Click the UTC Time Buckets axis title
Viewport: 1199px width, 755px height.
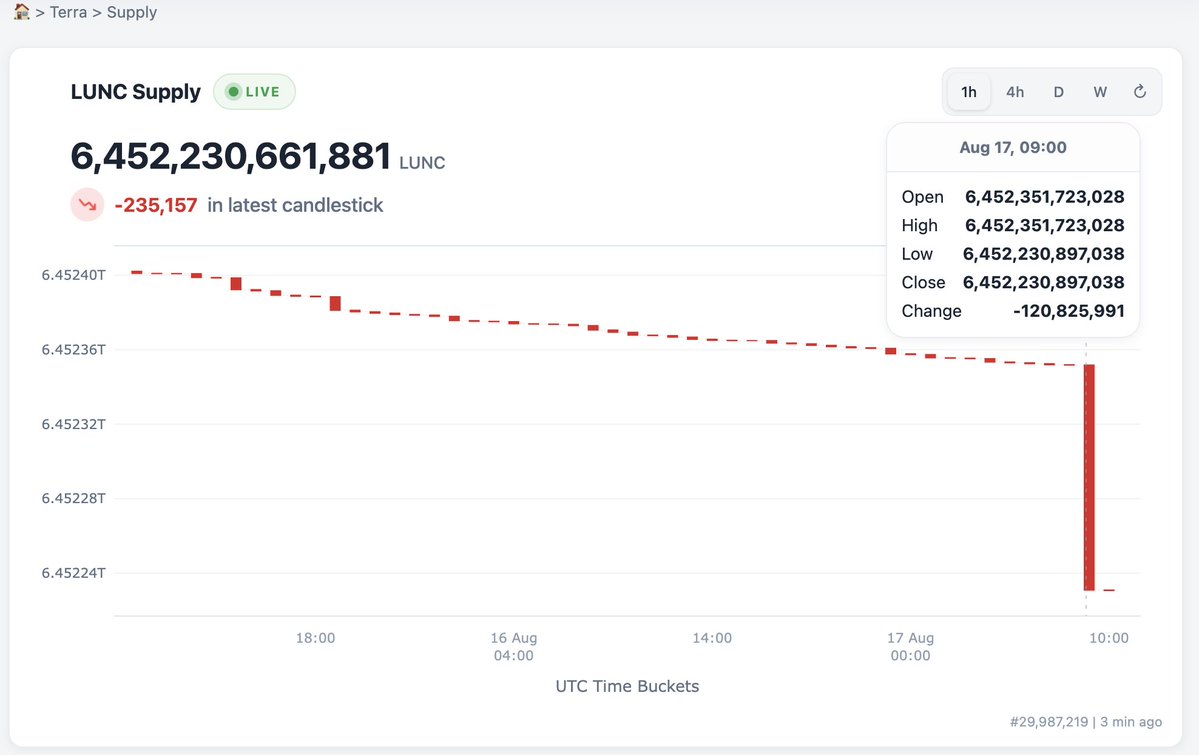pos(627,686)
